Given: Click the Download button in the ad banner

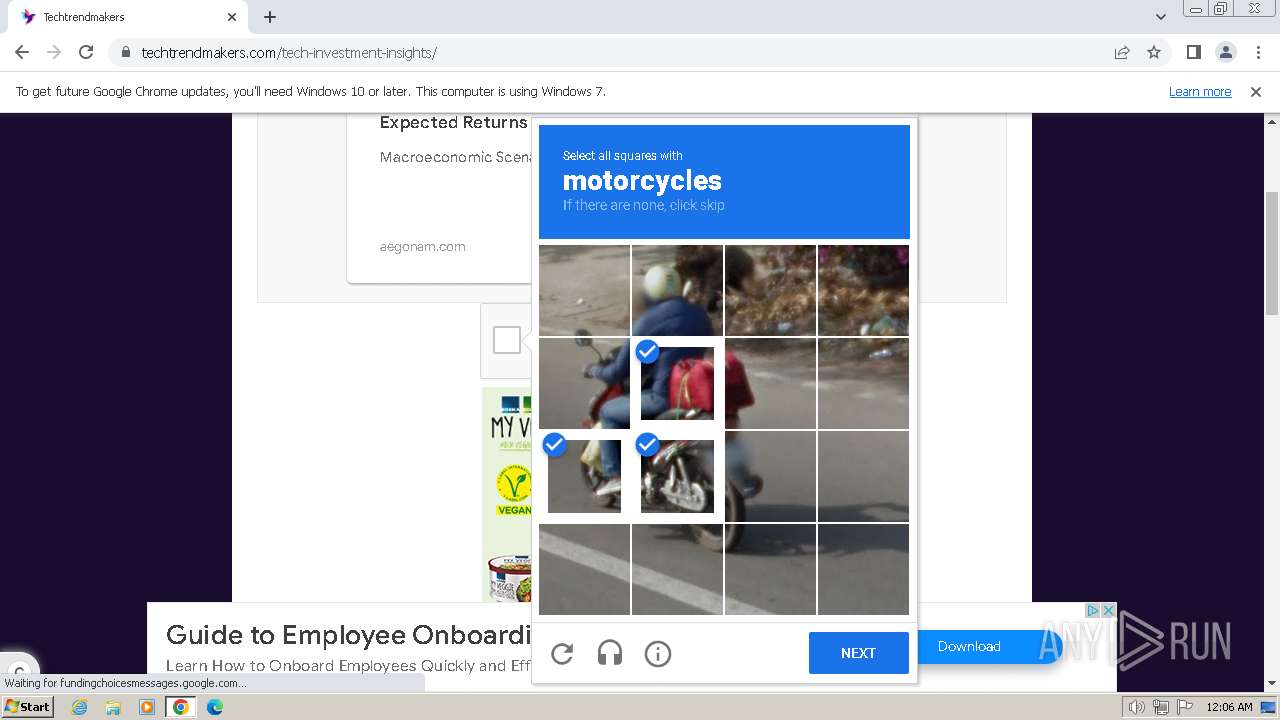Looking at the screenshot, I should [969, 646].
